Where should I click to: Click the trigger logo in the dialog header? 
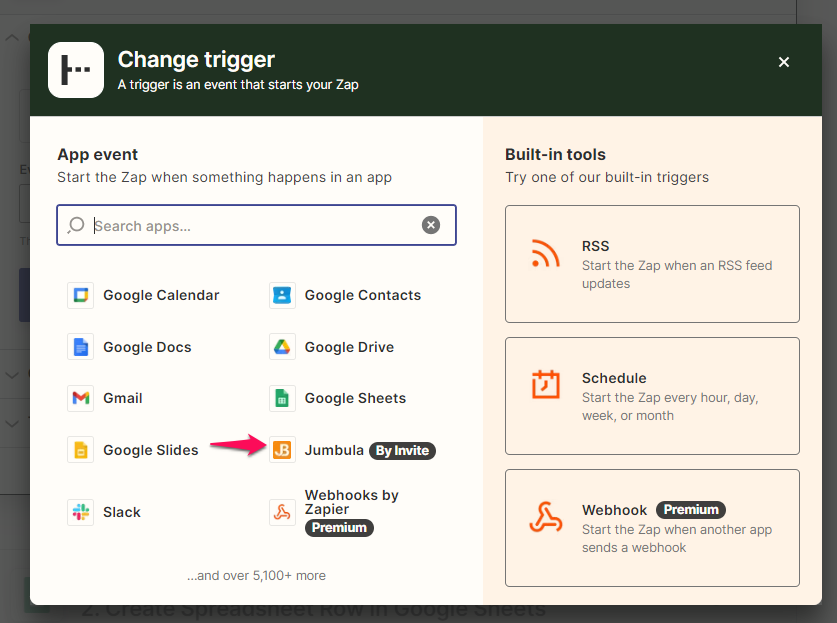pos(76,70)
